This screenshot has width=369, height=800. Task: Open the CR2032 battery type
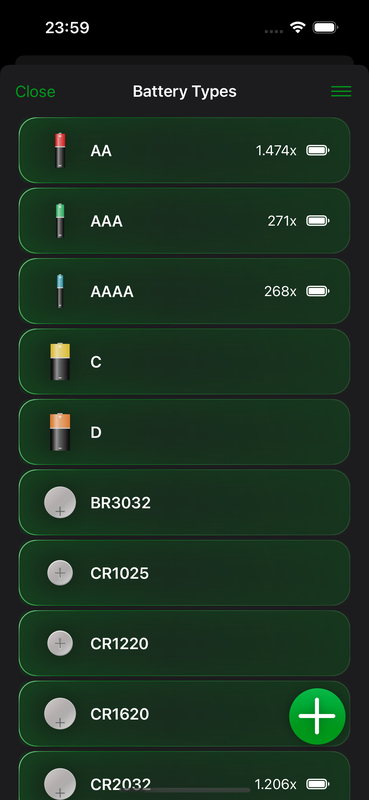pos(184,776)
